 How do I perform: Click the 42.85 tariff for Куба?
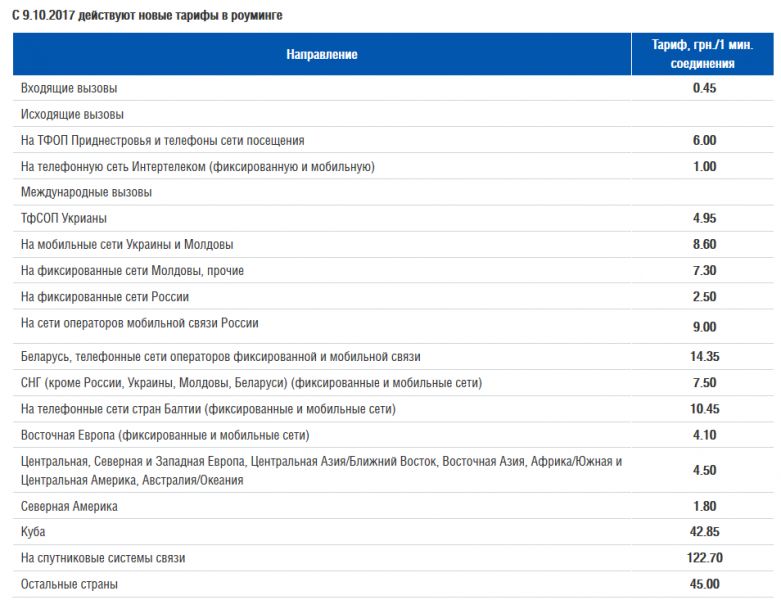click(704, 532)
